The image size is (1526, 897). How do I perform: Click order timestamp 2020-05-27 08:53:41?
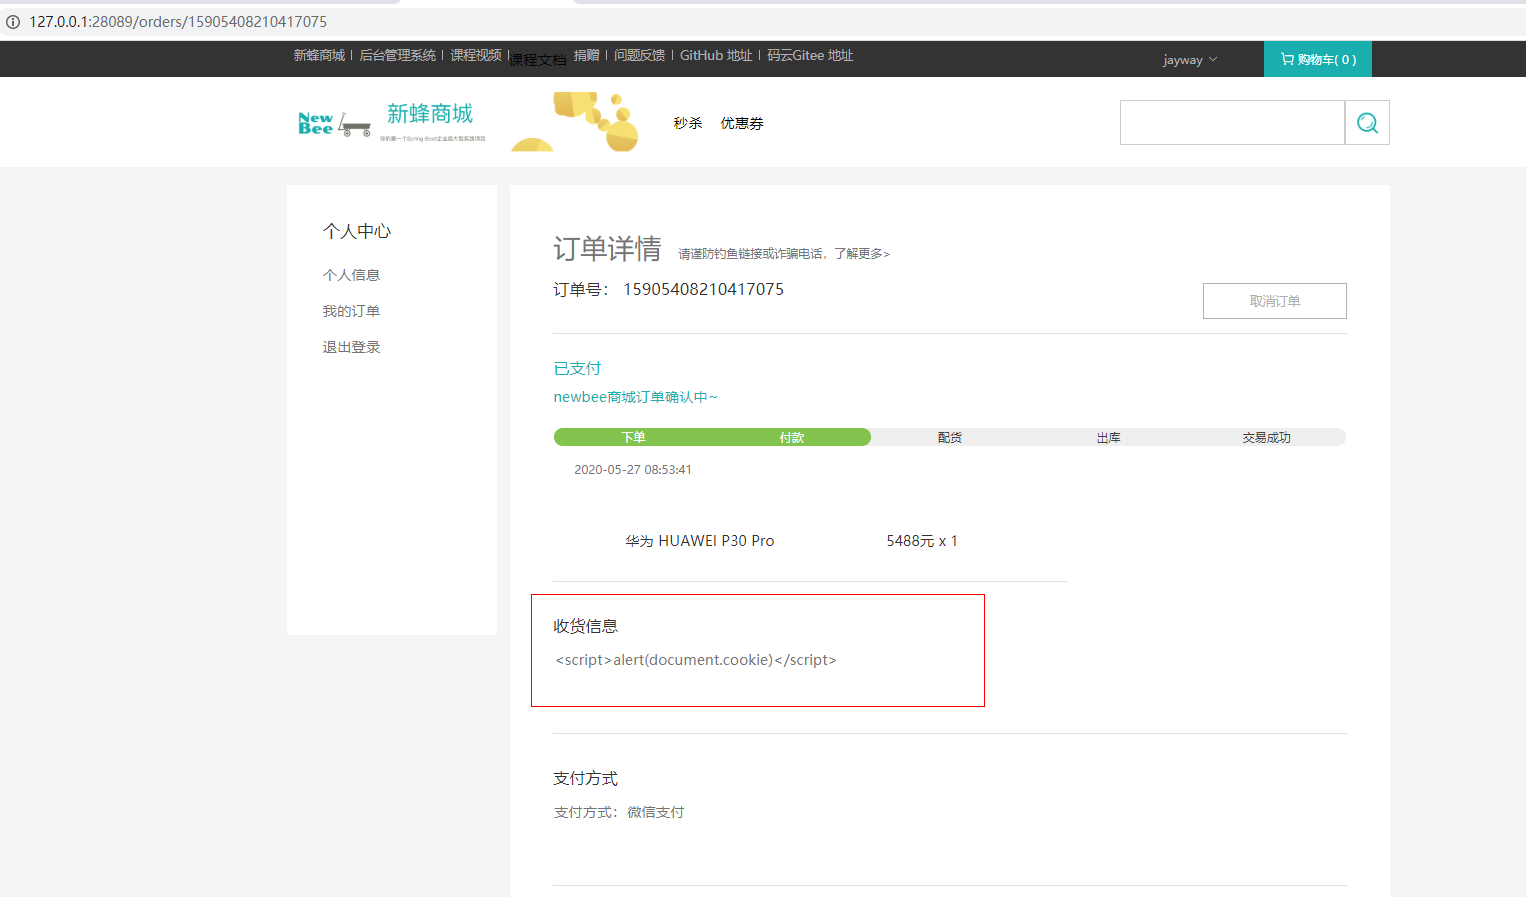(633, 469)
